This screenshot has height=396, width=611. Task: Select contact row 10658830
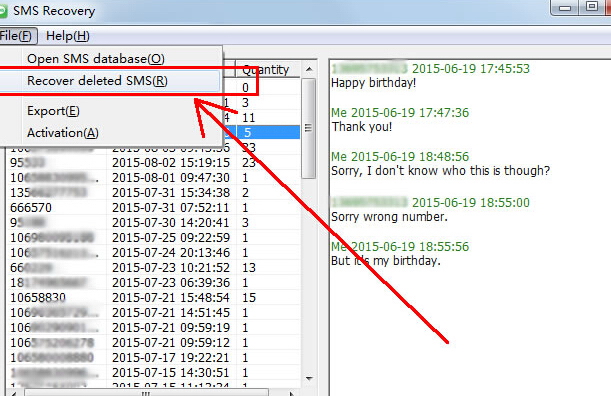click(x=154, y=298)
